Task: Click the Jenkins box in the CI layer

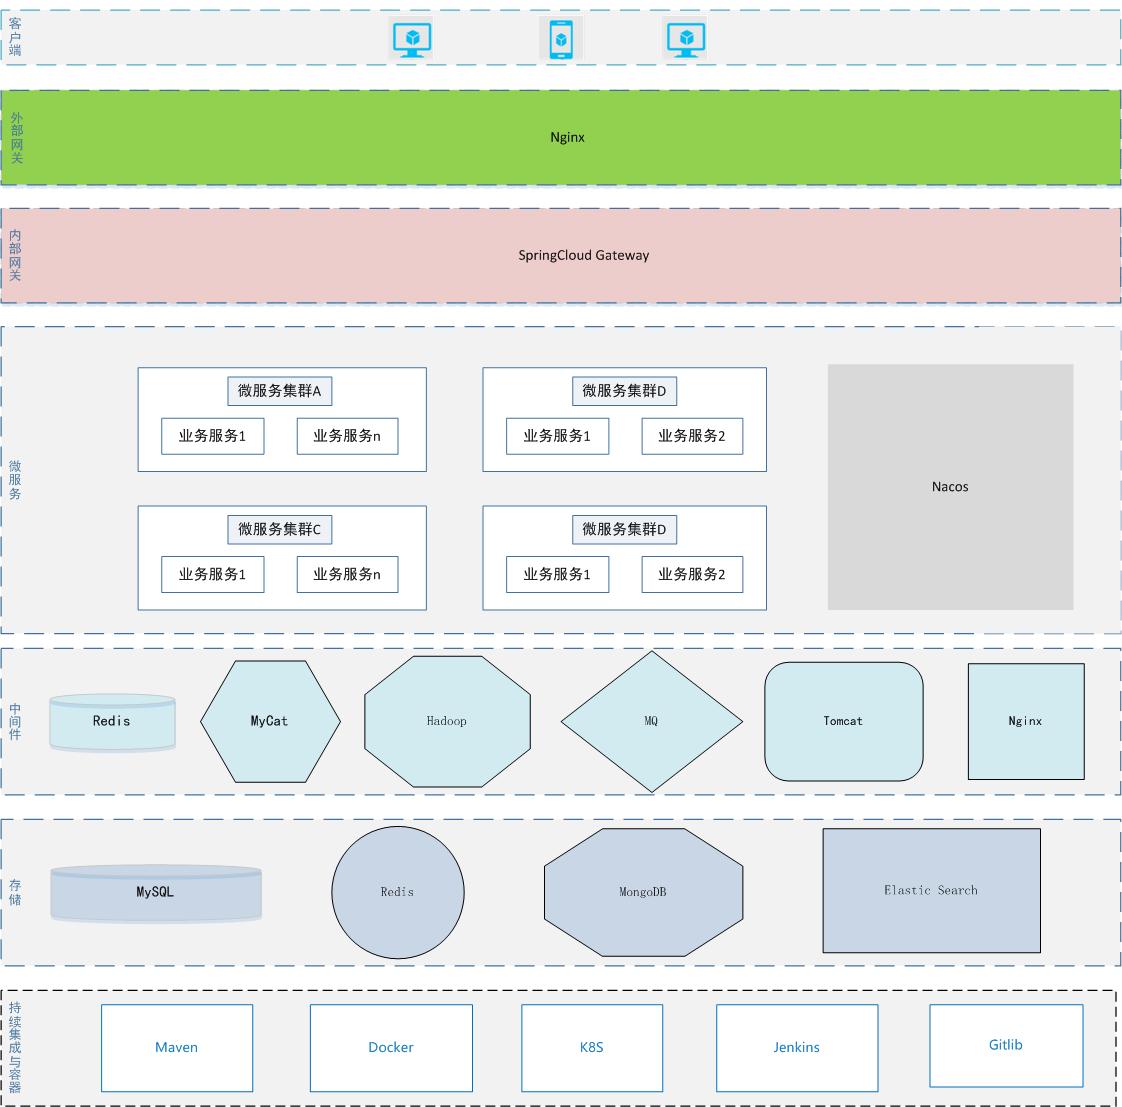Action: click(796, 1048)
